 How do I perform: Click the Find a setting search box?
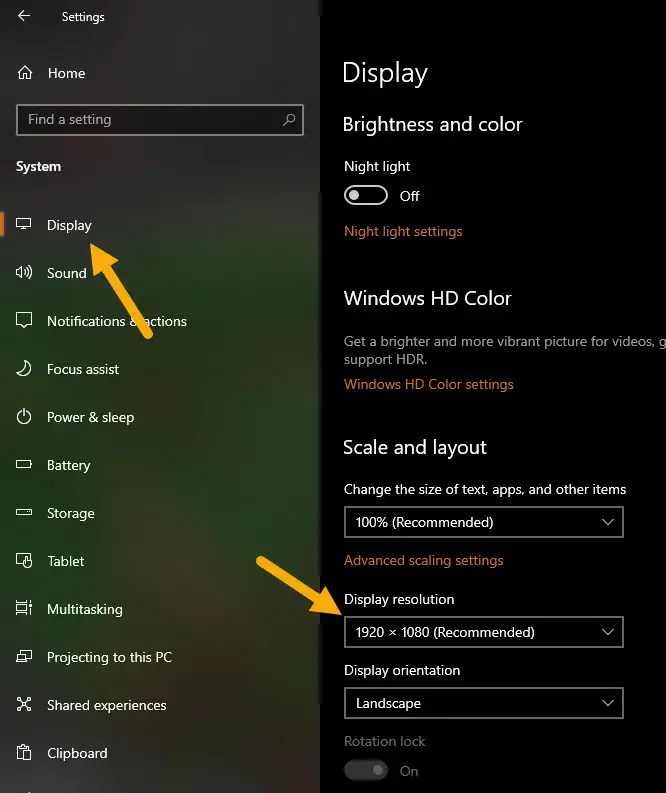click(x=160, y=120)
